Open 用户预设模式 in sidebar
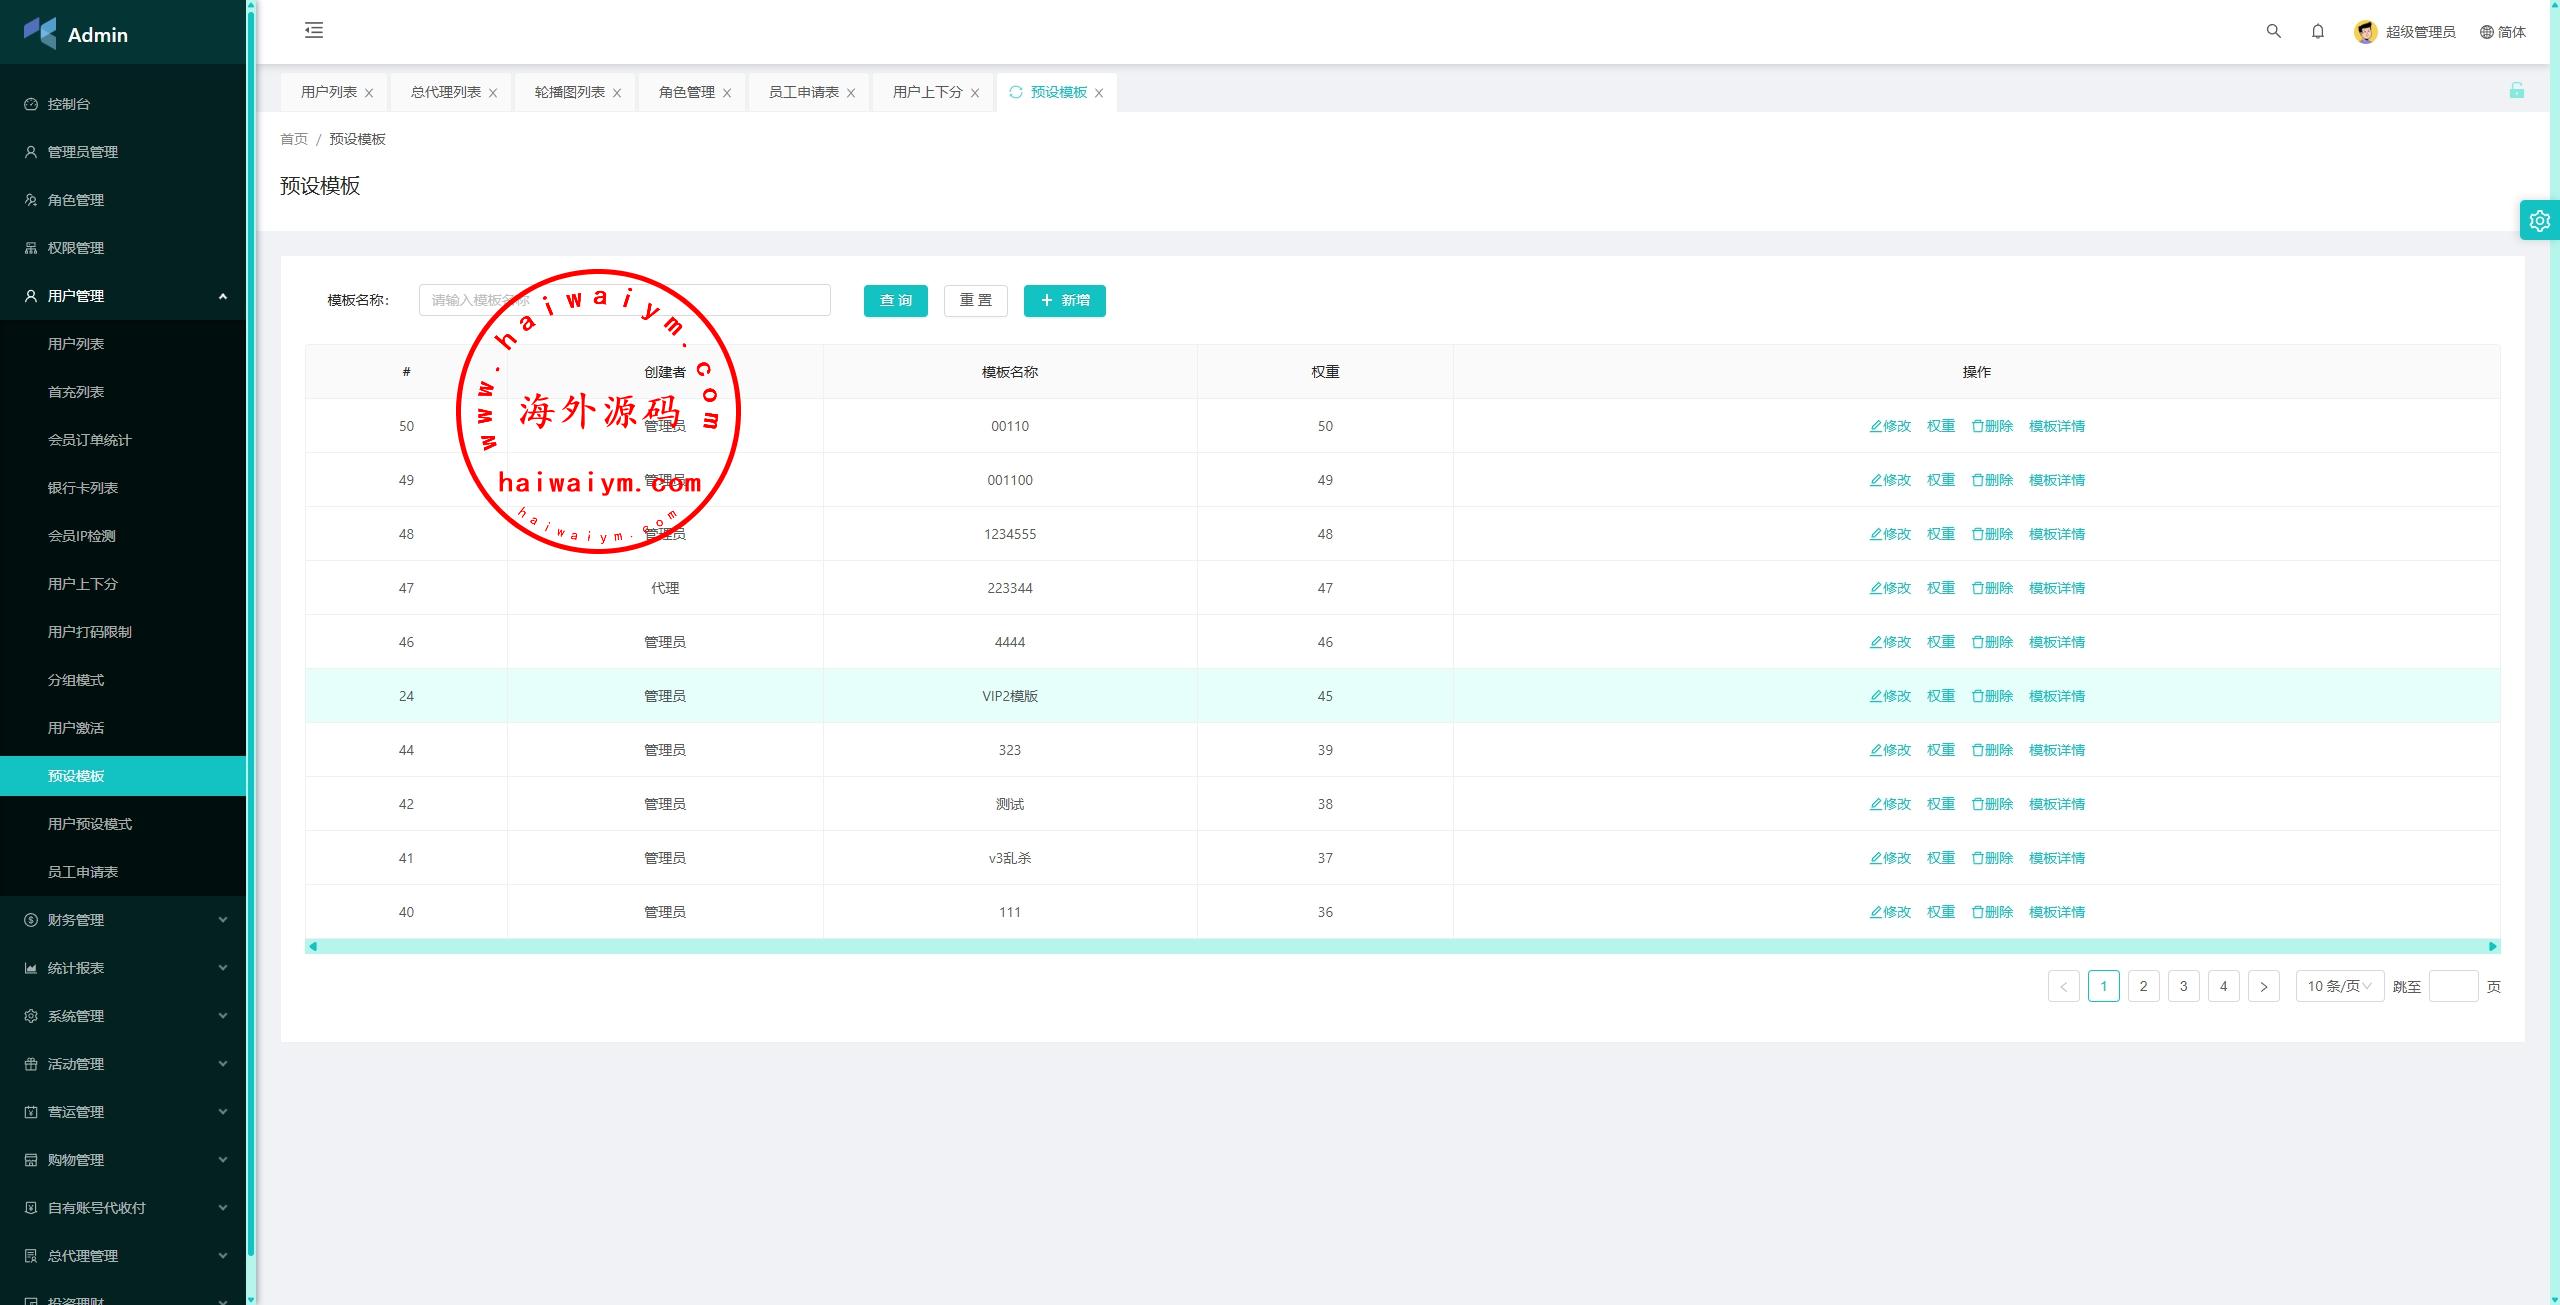This screenshot has height=1305, width=2560. point(90,824)
